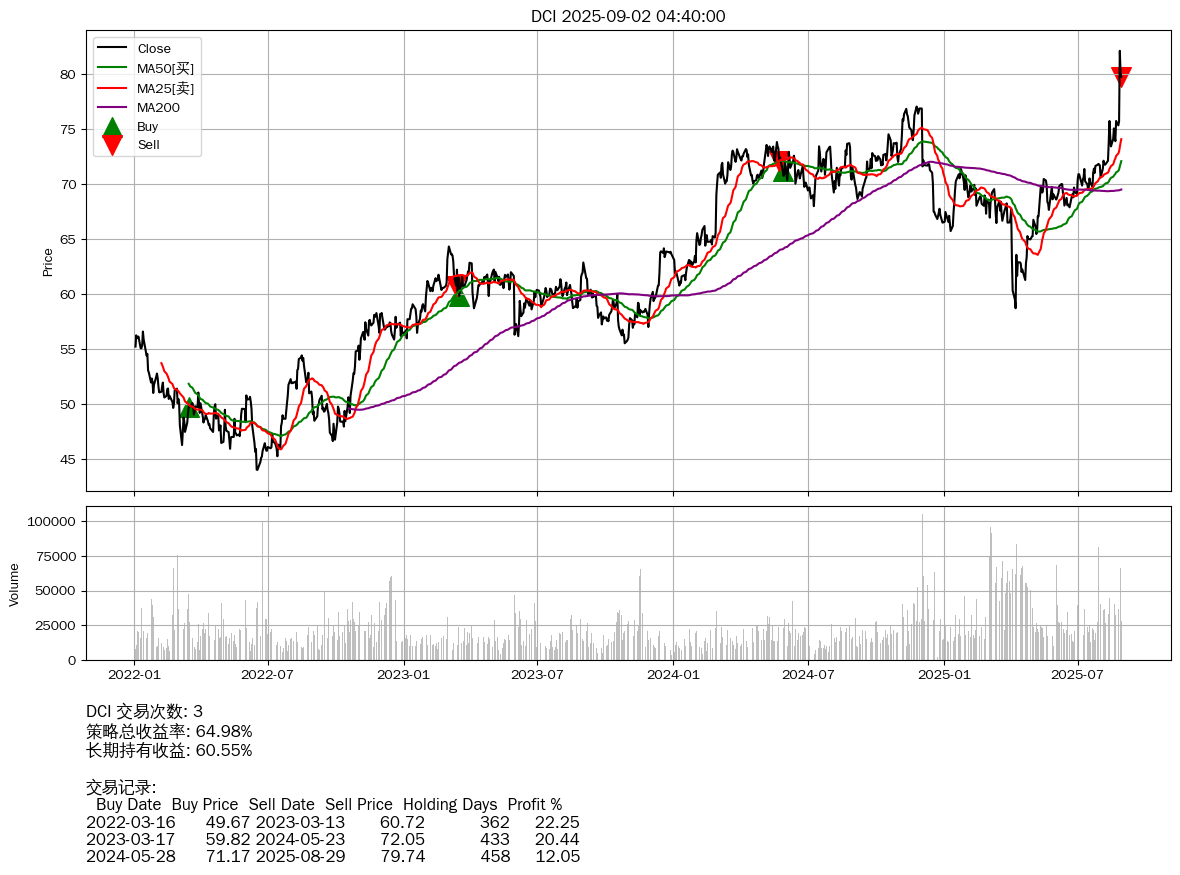
Task: Click the 长期持有收益 60.55% text
Action: tap(169, 750)
